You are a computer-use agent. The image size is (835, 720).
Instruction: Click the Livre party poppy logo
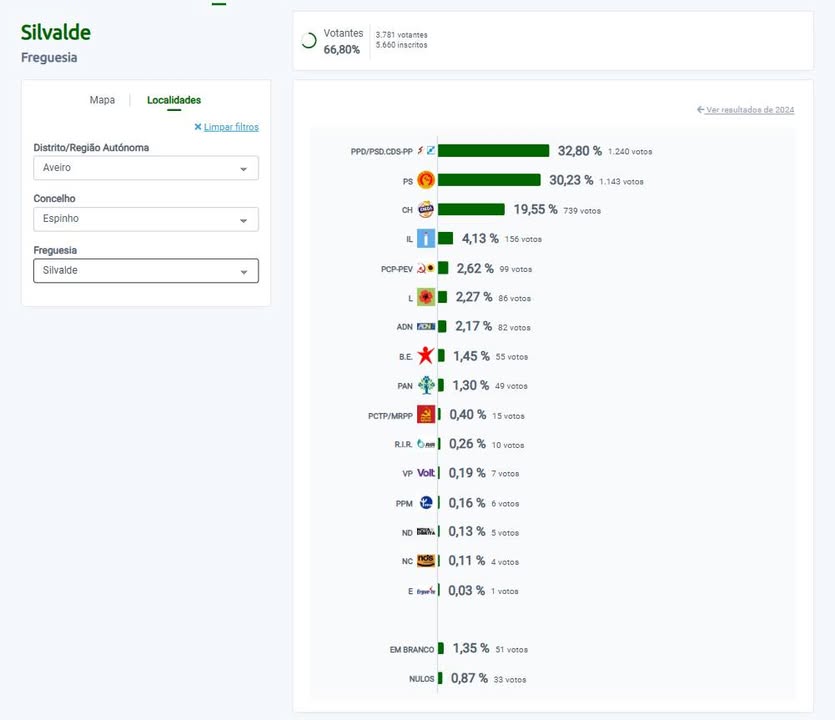[x=425, y=297]
